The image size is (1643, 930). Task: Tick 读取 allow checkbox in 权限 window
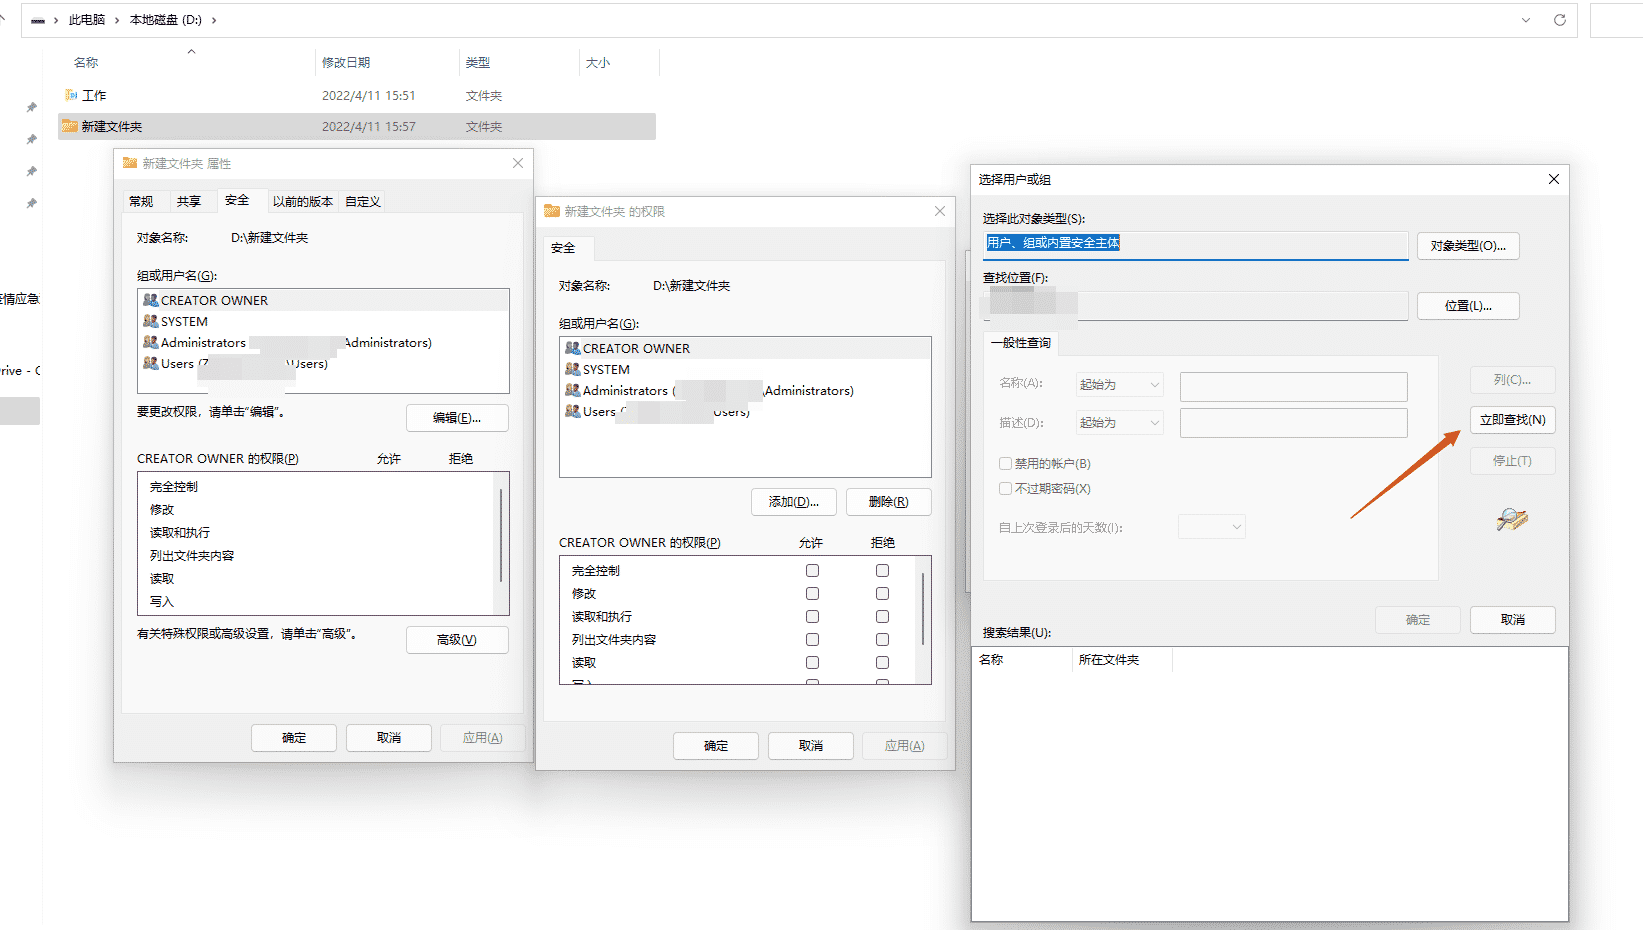[x=812, y=662]
